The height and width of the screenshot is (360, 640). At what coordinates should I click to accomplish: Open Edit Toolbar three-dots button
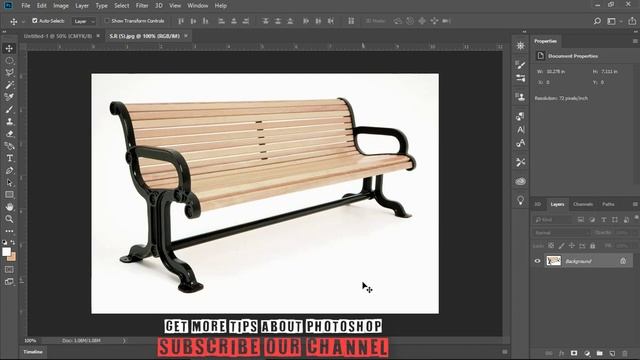tap(9, 231)
